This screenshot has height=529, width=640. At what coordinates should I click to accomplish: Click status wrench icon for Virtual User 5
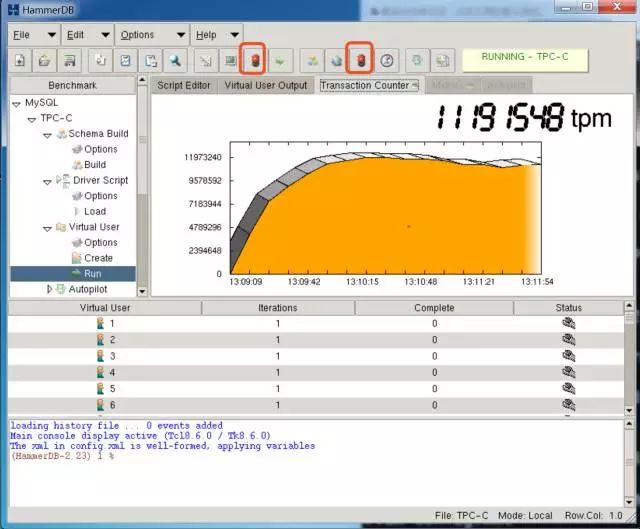(x=569, y=389)
